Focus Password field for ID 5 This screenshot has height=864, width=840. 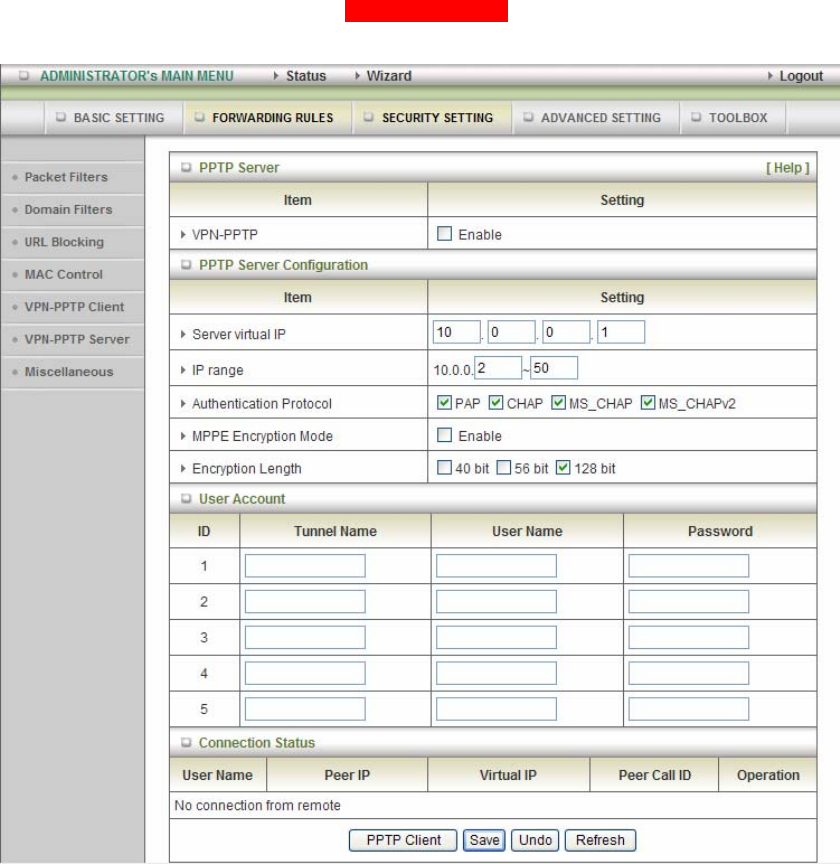pyautogui.click(x=688, y=709)
